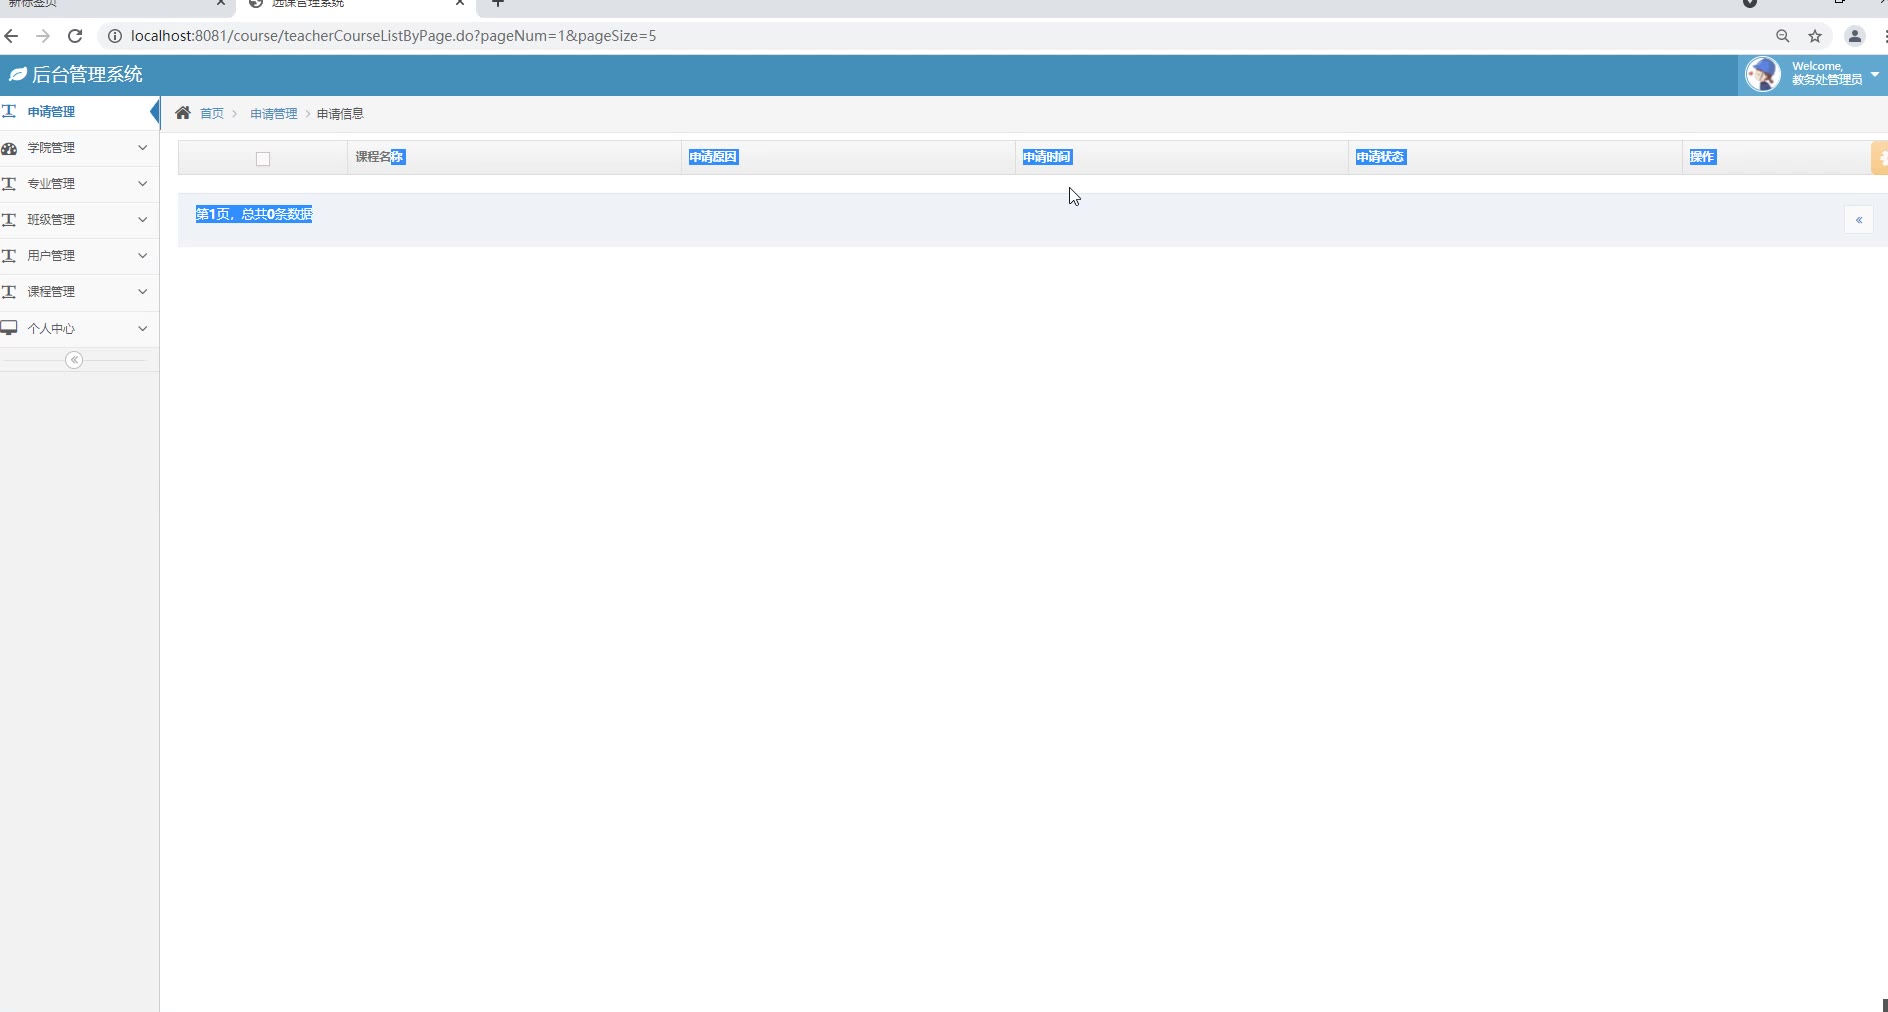This screenshot has width=1888, height=1012.
Task: Click the 第1页，总共0条数据 pagination text
Action: pos(254,214)
